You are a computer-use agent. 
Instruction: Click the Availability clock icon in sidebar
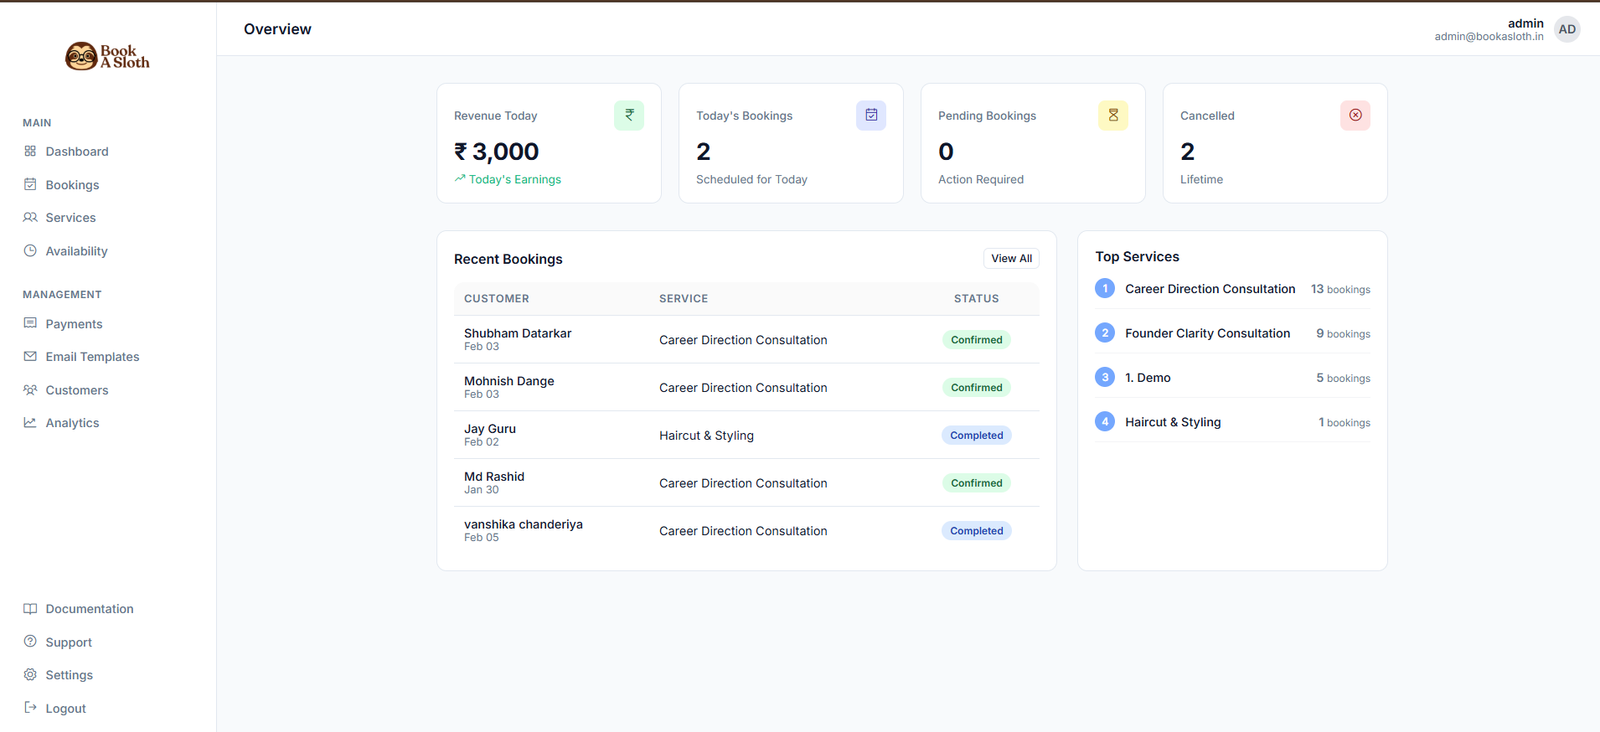coord(30,251)
